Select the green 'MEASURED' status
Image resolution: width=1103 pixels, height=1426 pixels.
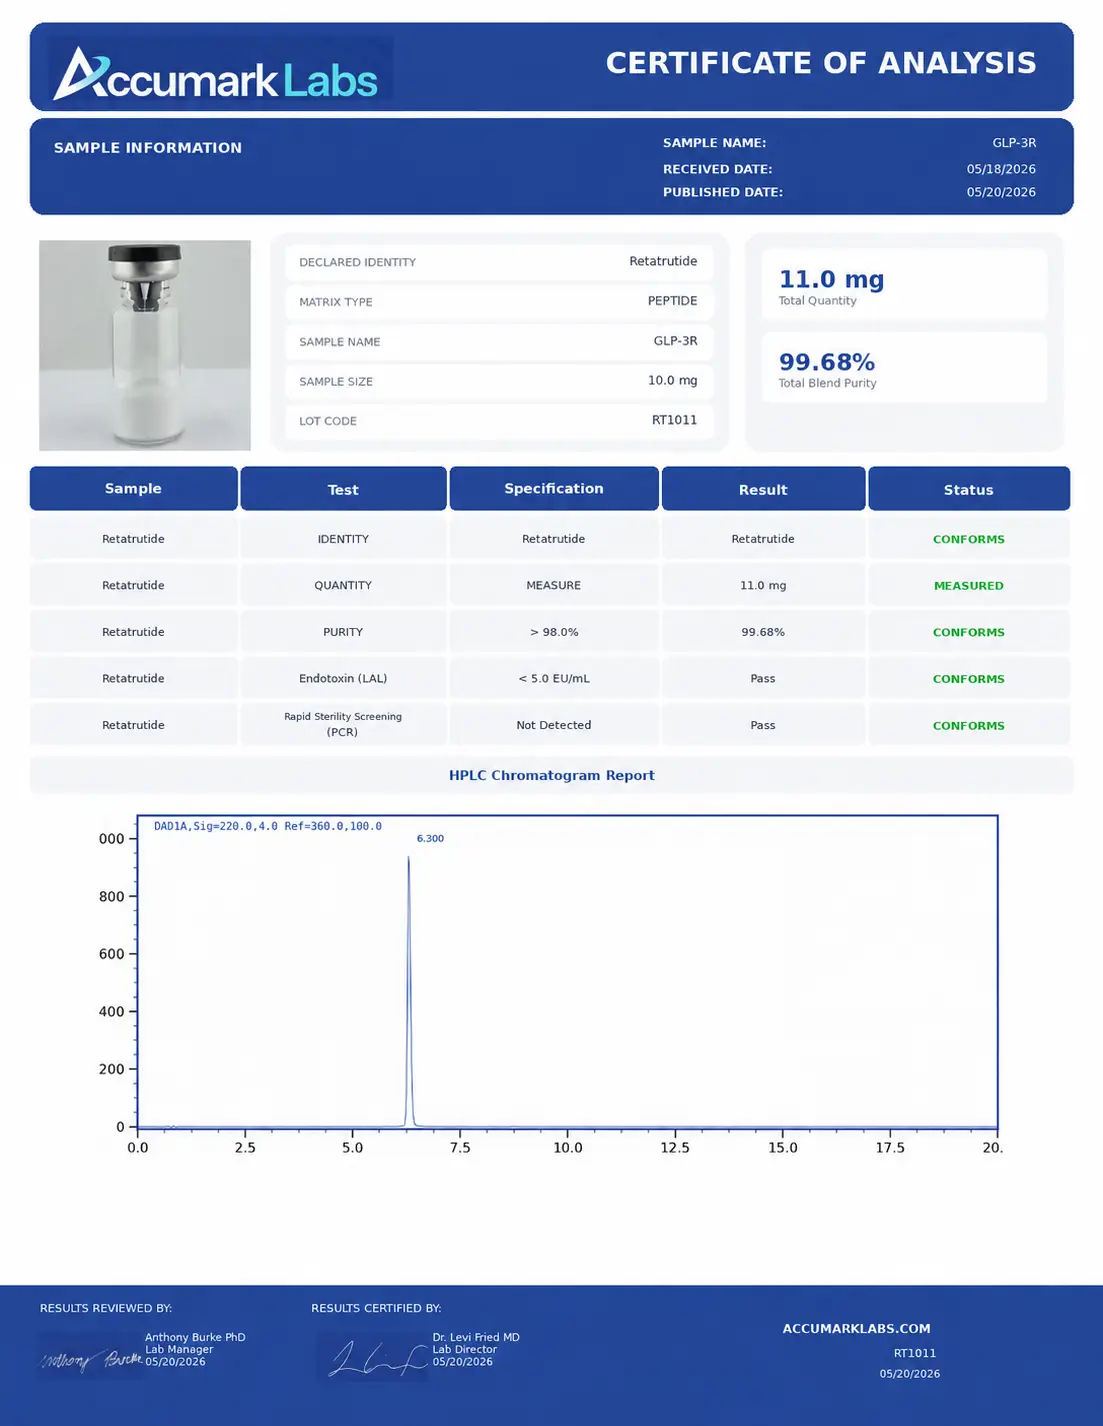969,586
